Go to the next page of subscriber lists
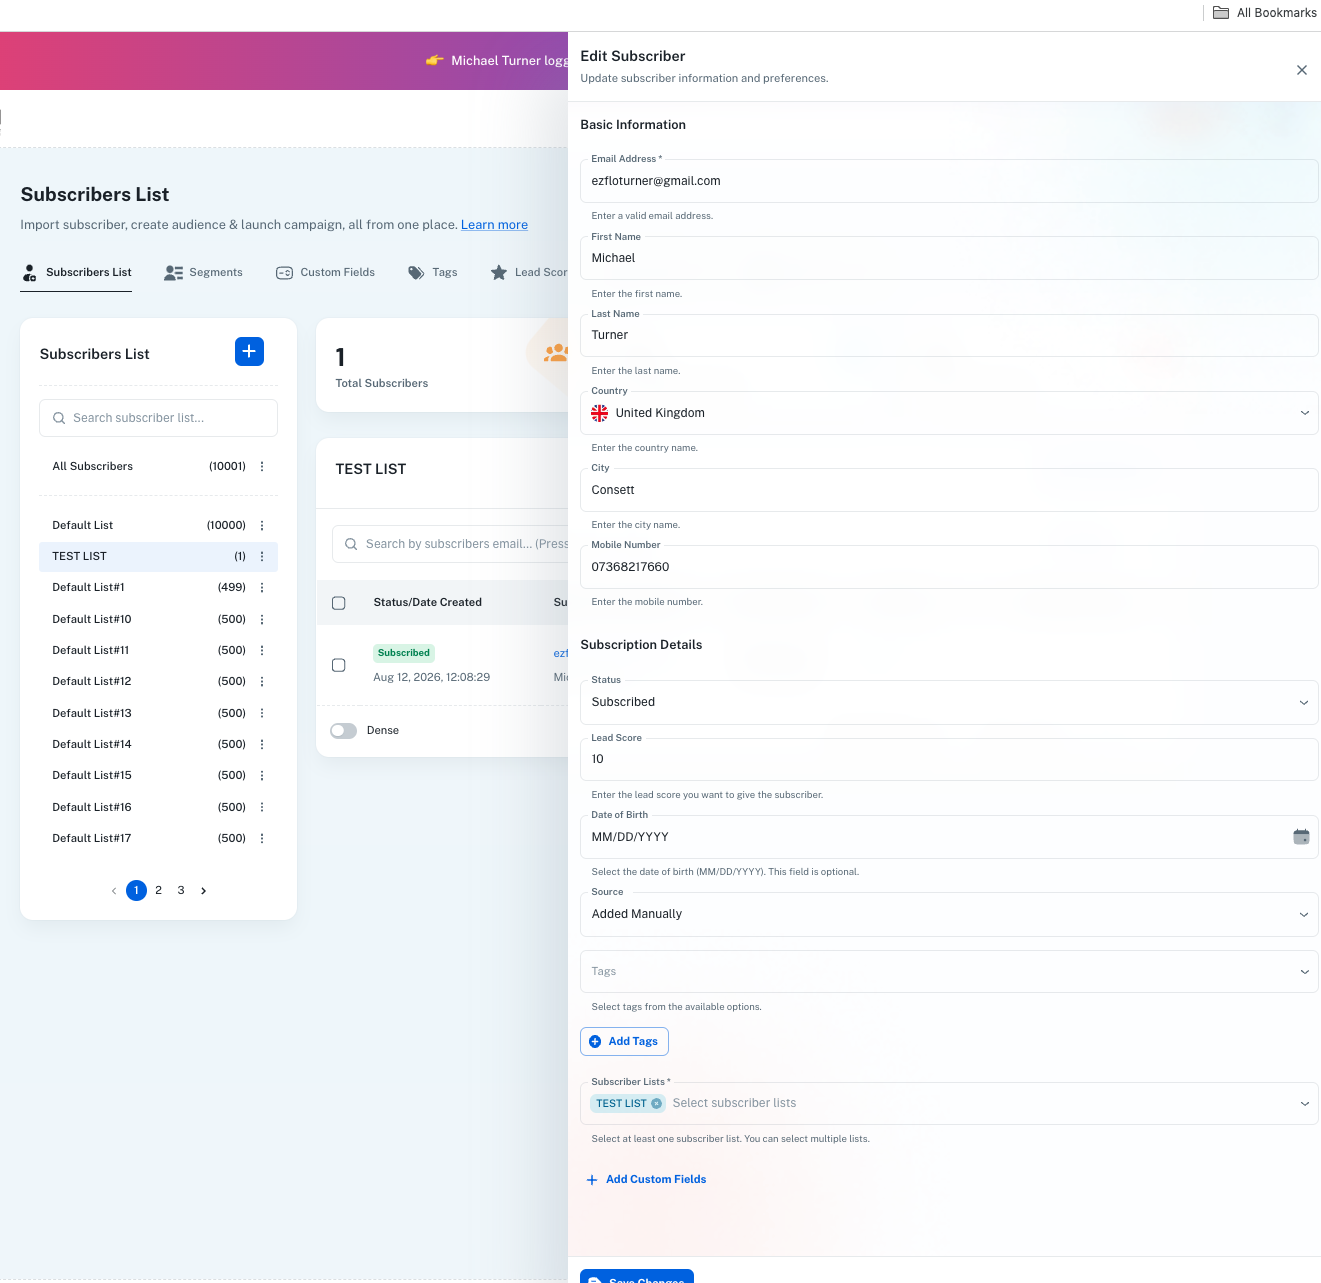1321x1283 pixels. [204, 890]
